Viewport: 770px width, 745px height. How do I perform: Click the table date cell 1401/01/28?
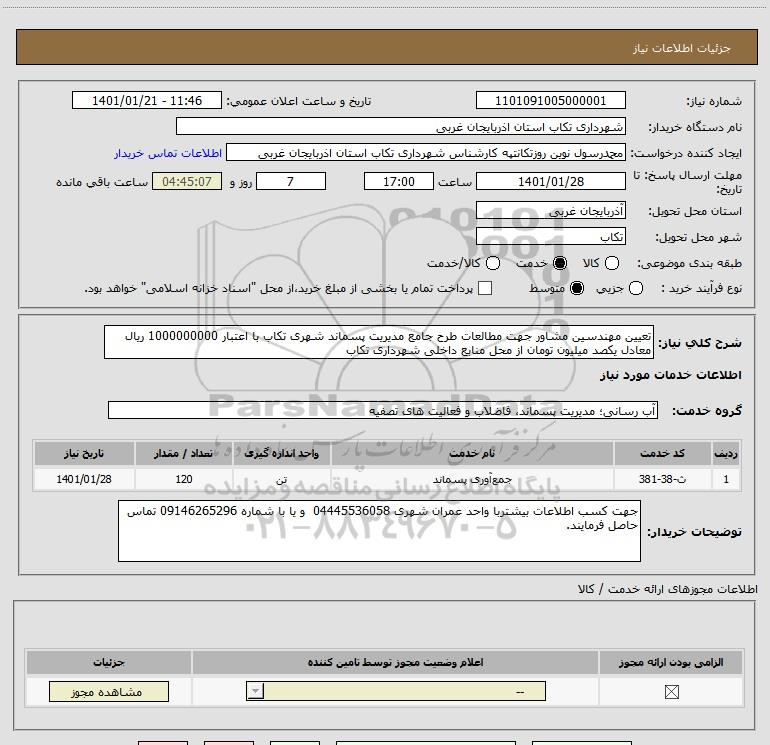point(84,479)
